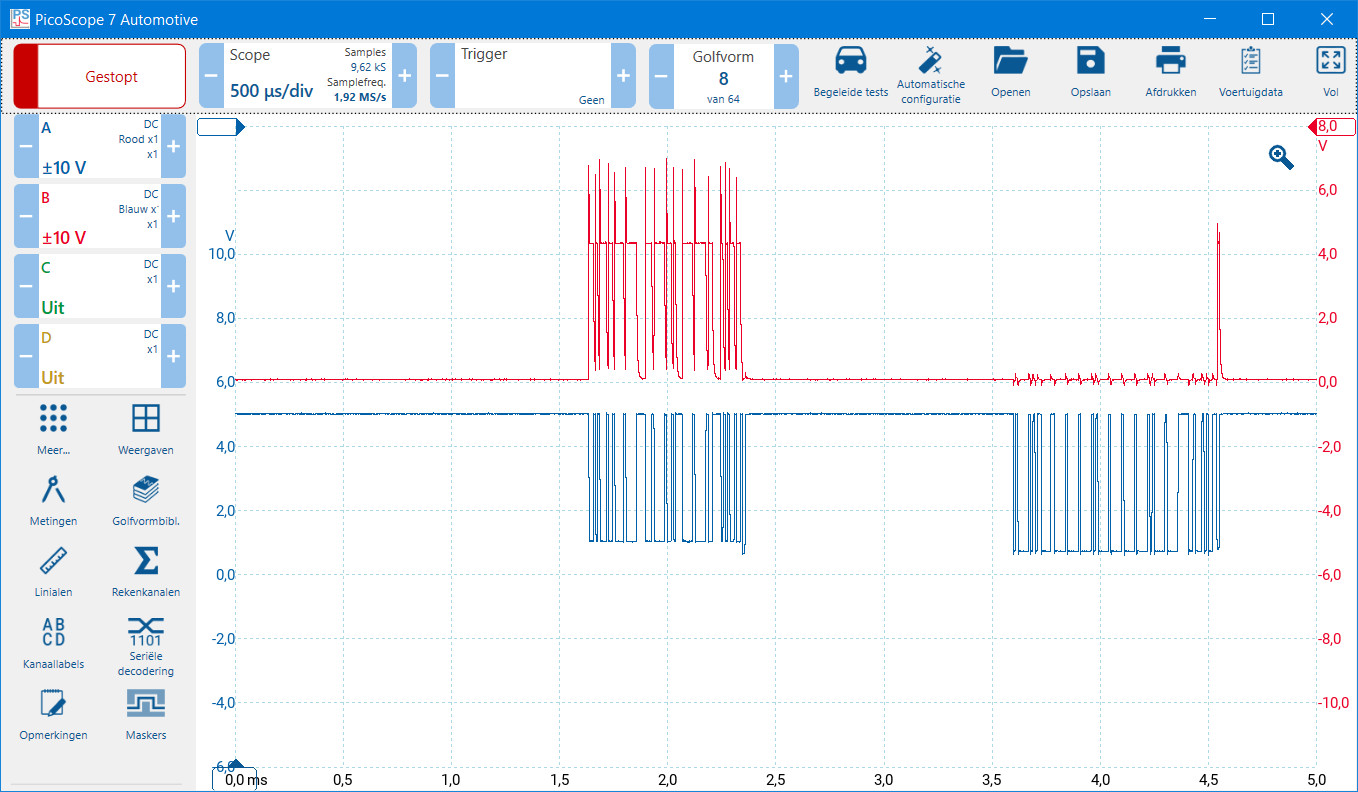1358x792 pixels.
Task: Save waveform with Opslaan icon
Action: [1090, 62]
